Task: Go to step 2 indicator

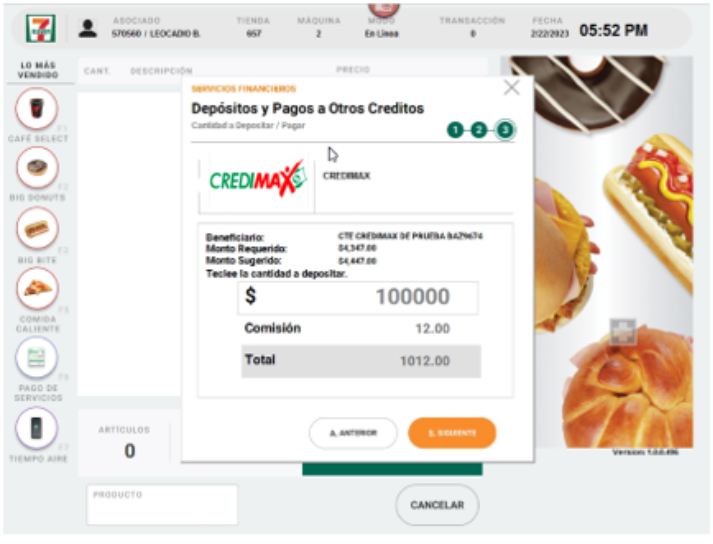Action: 478,130
